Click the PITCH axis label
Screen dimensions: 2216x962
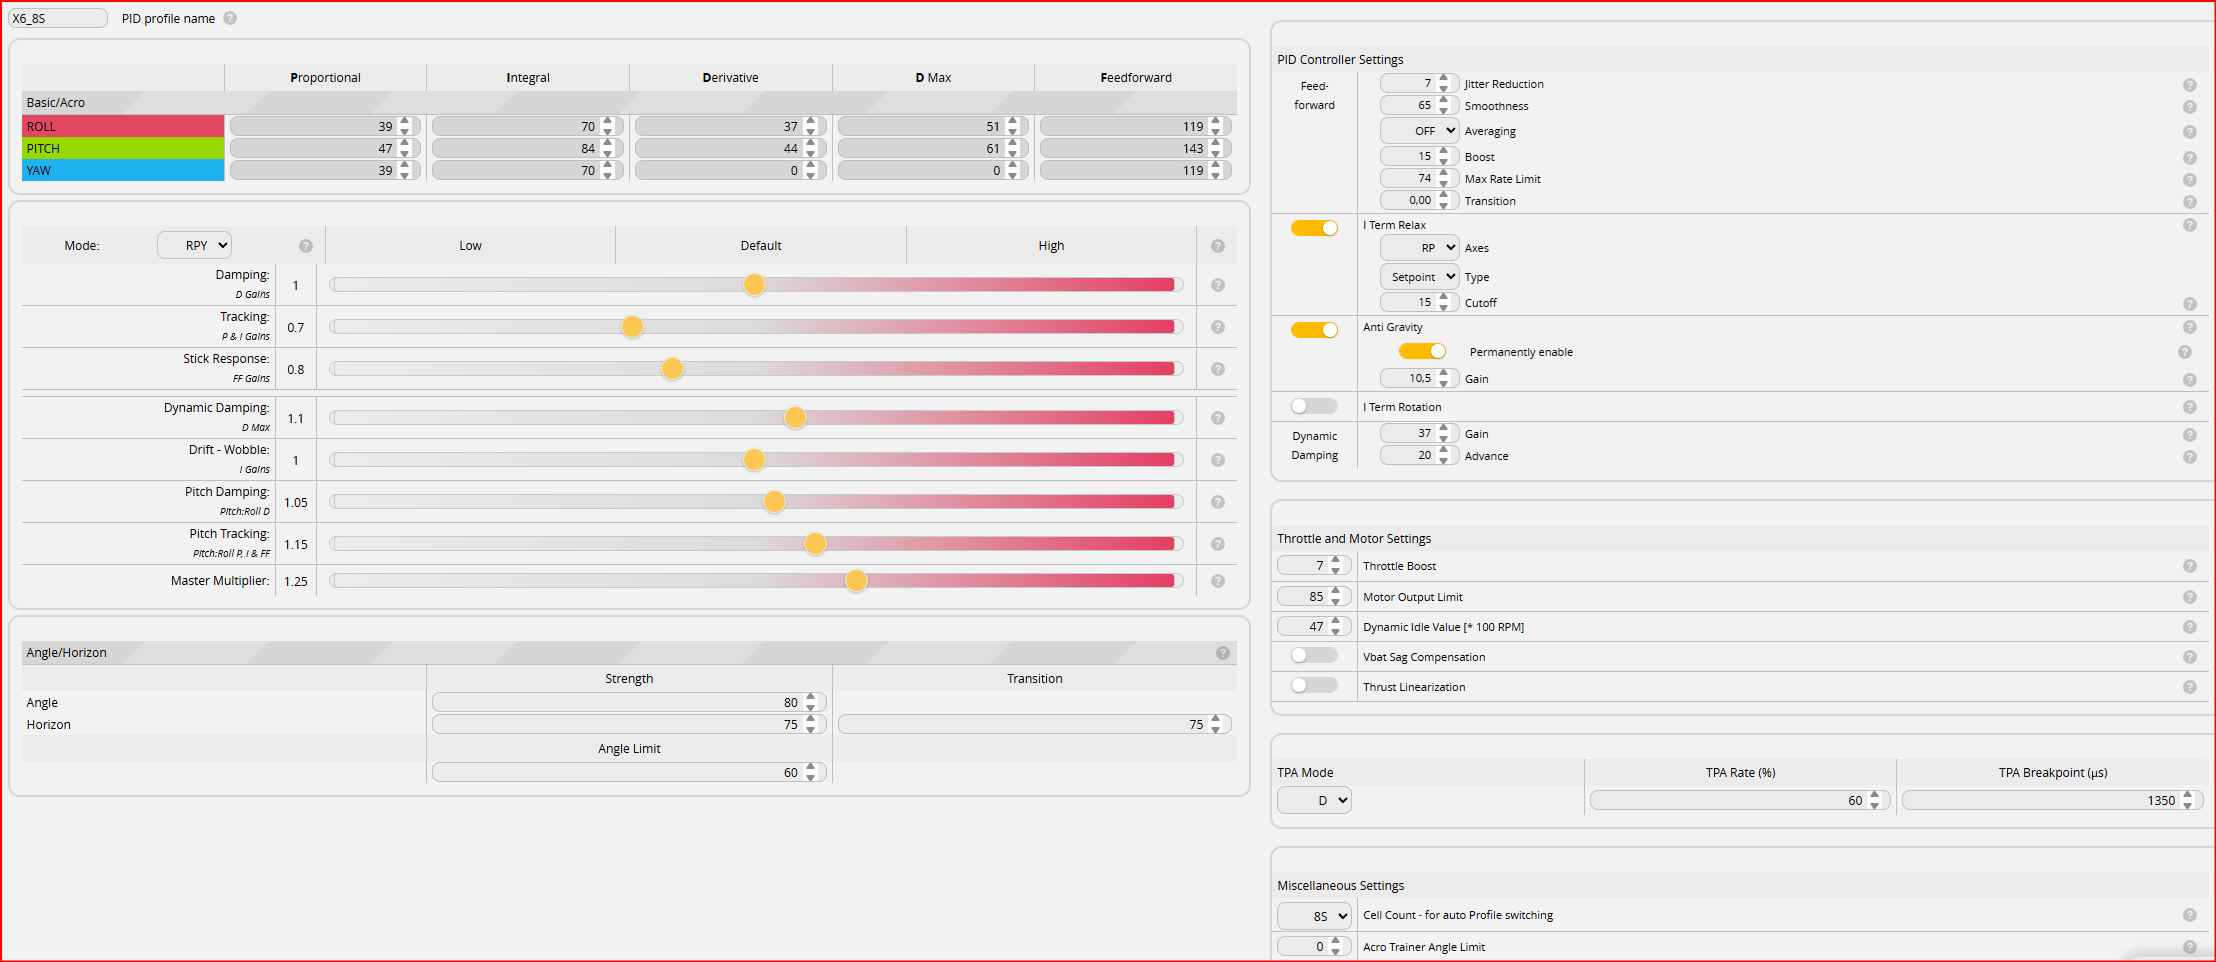click(123, 148)
